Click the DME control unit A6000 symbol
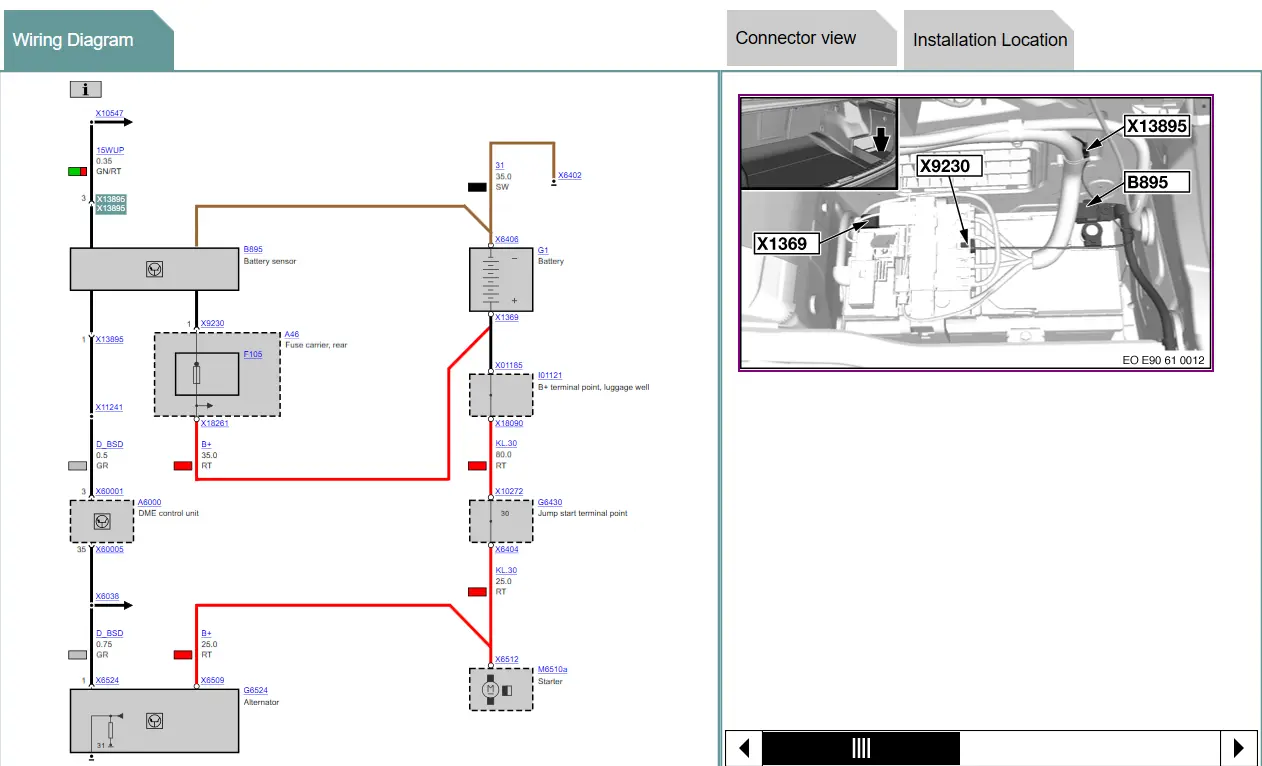The height and width of the screenshot is (766, 1262). coord(101,521)
